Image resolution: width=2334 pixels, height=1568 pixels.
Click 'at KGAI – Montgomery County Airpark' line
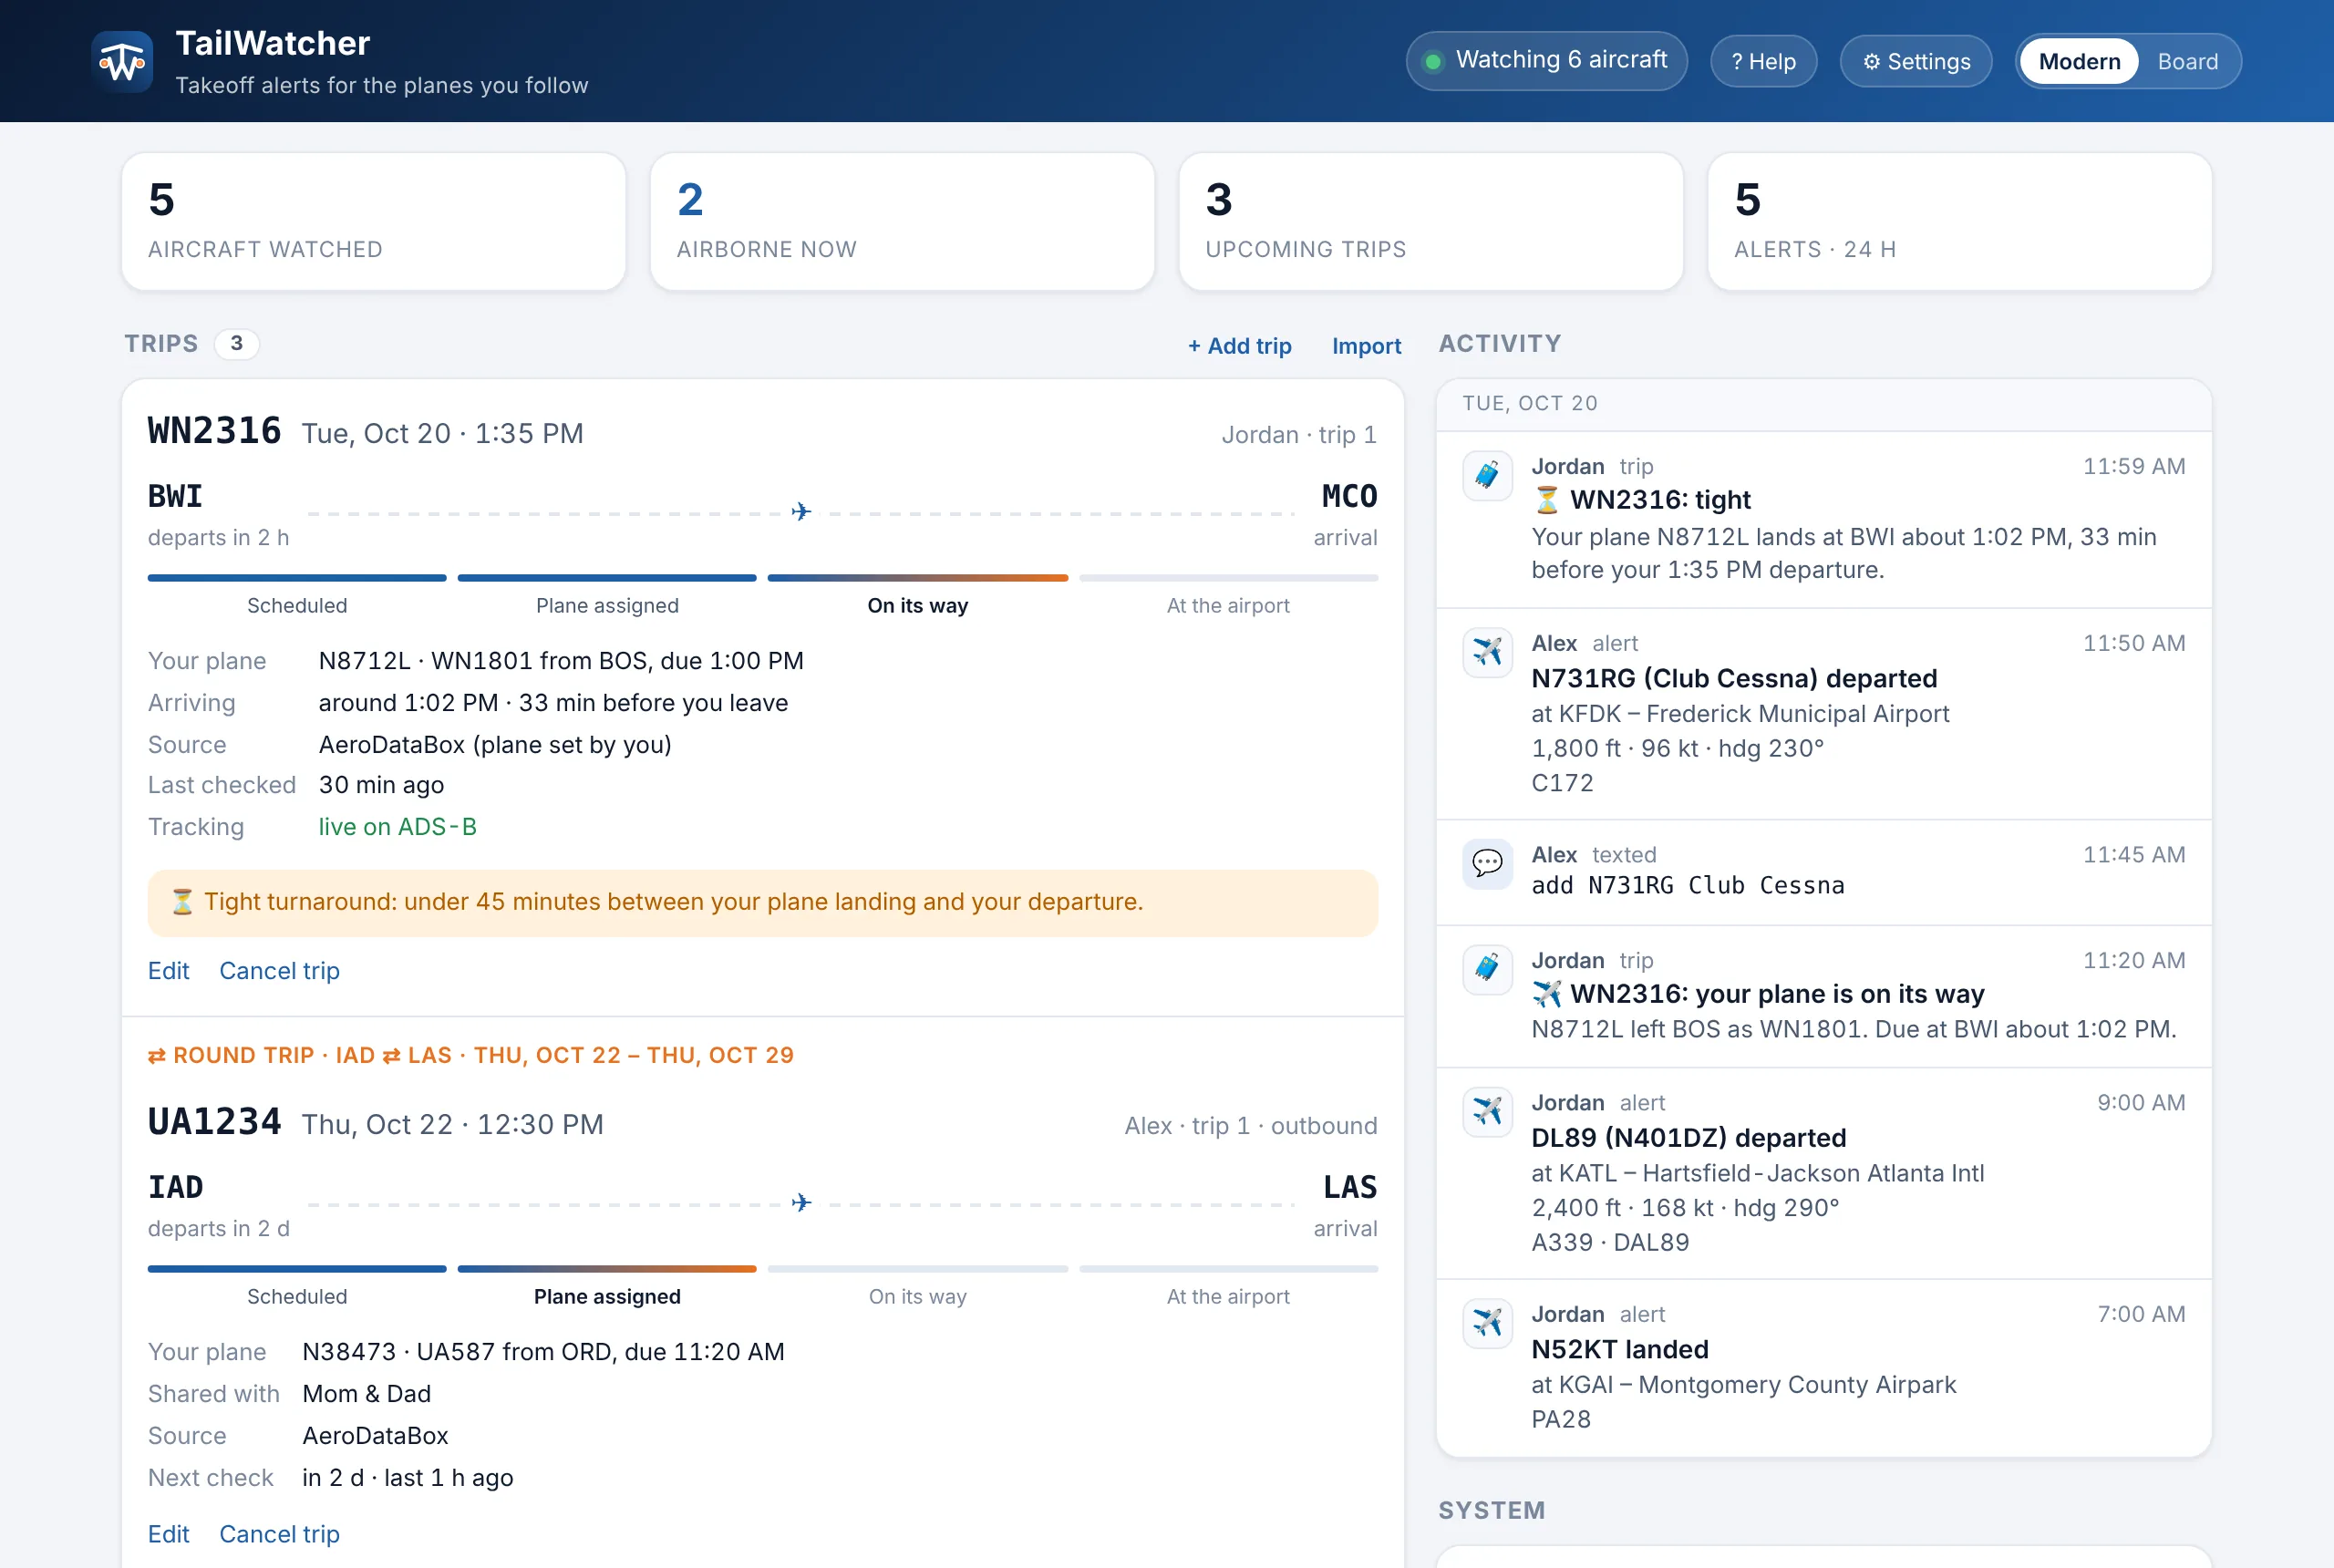1743,1385
